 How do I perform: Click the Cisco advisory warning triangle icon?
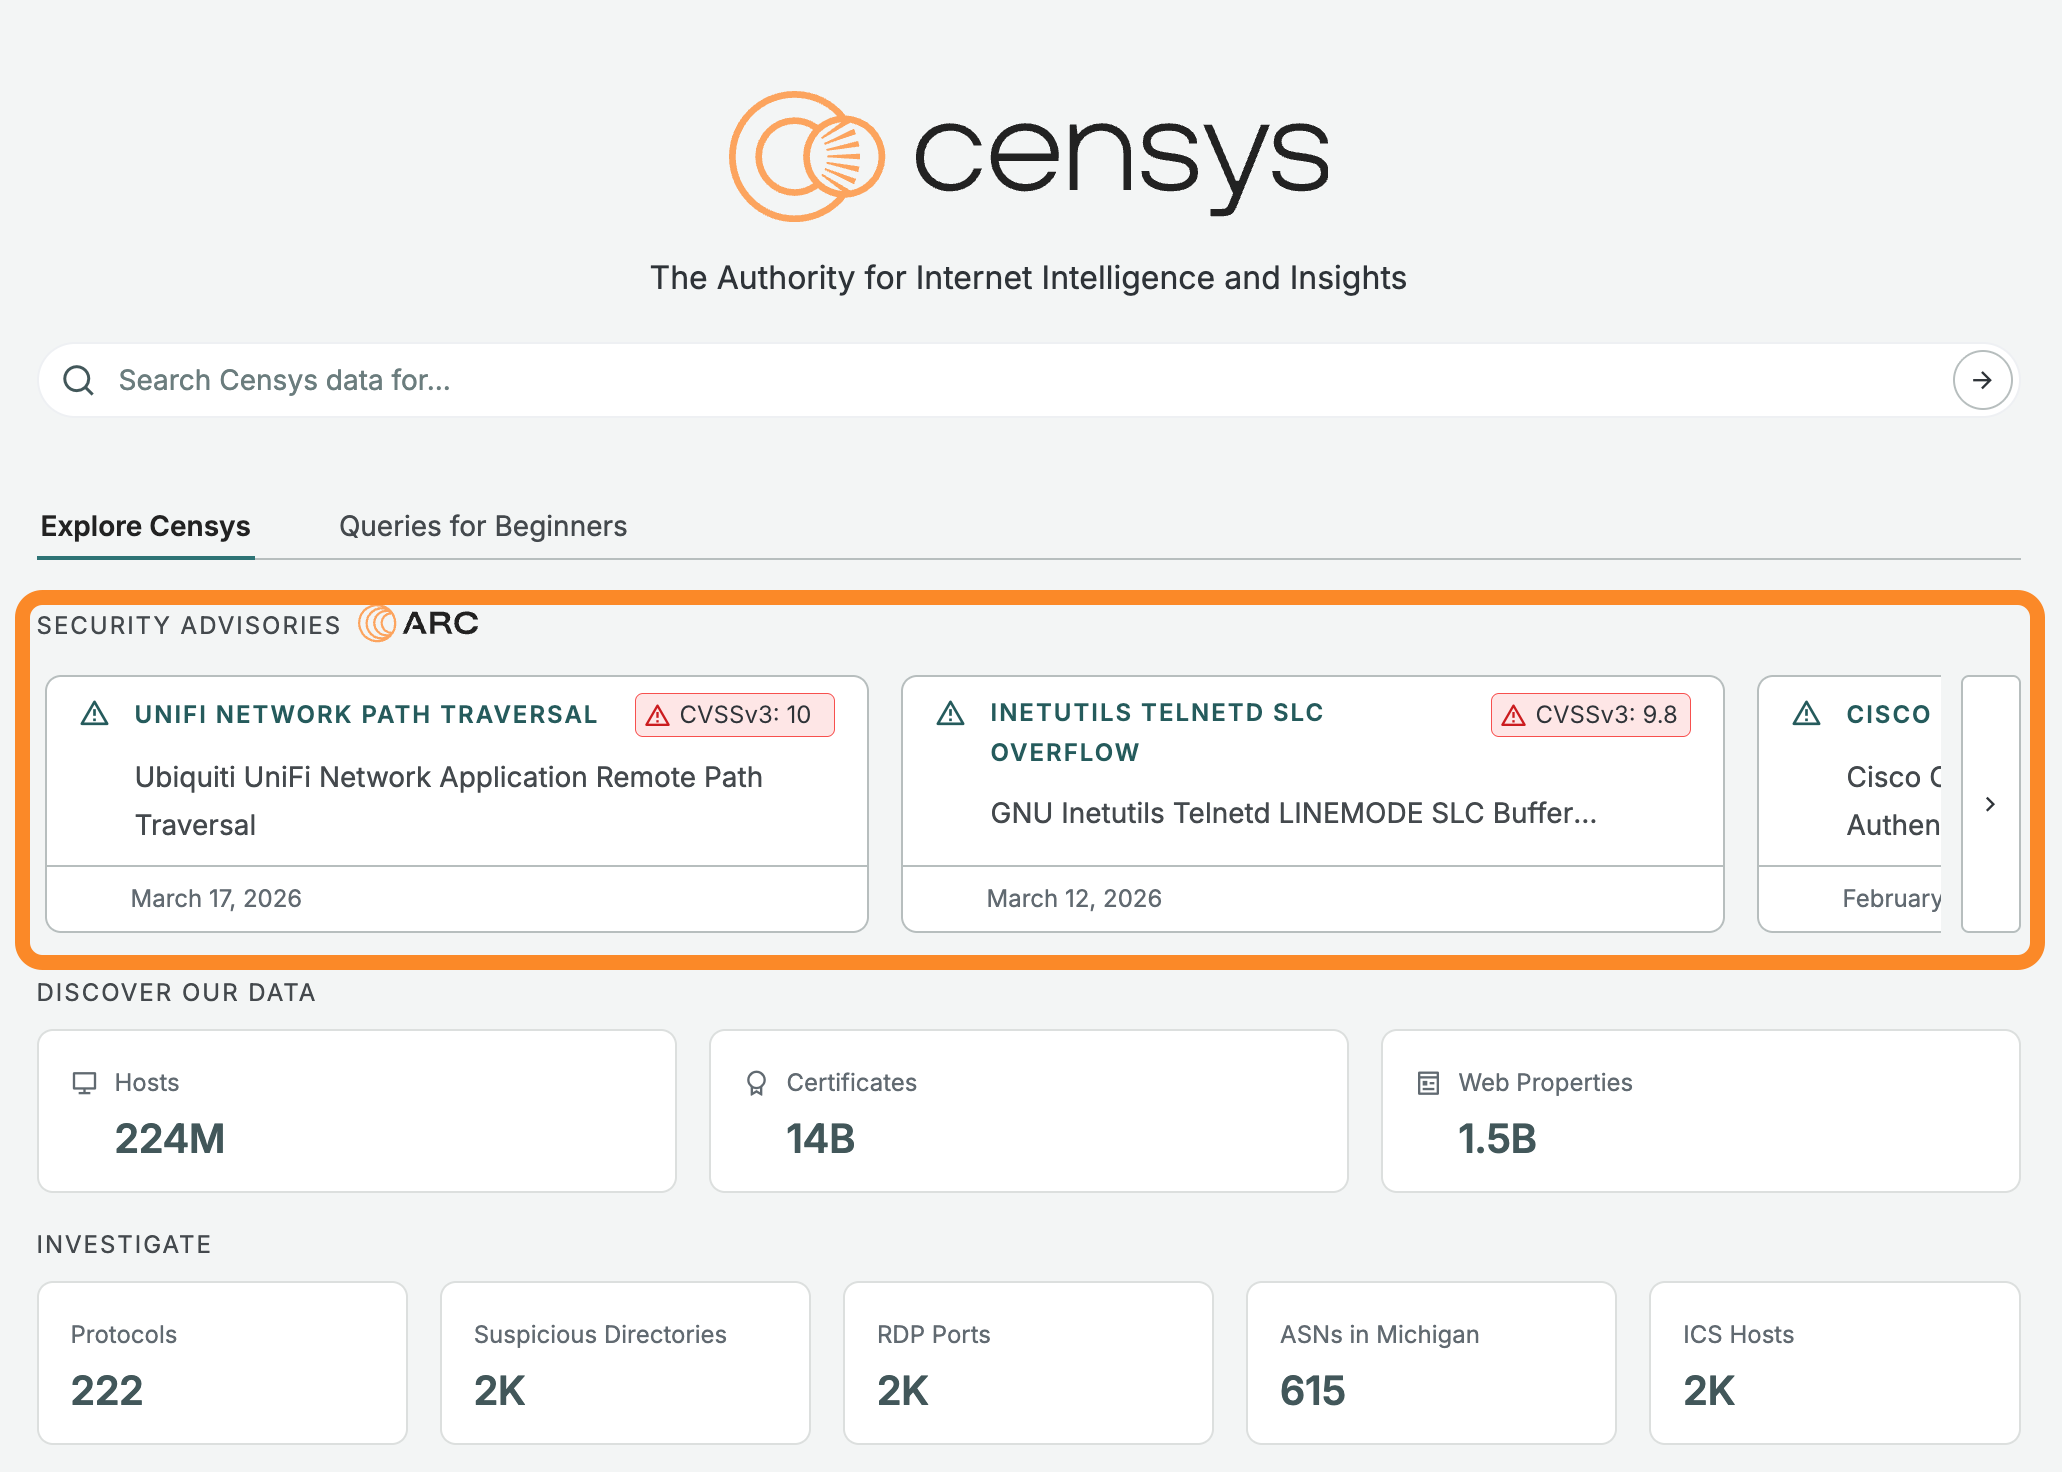1806,714
